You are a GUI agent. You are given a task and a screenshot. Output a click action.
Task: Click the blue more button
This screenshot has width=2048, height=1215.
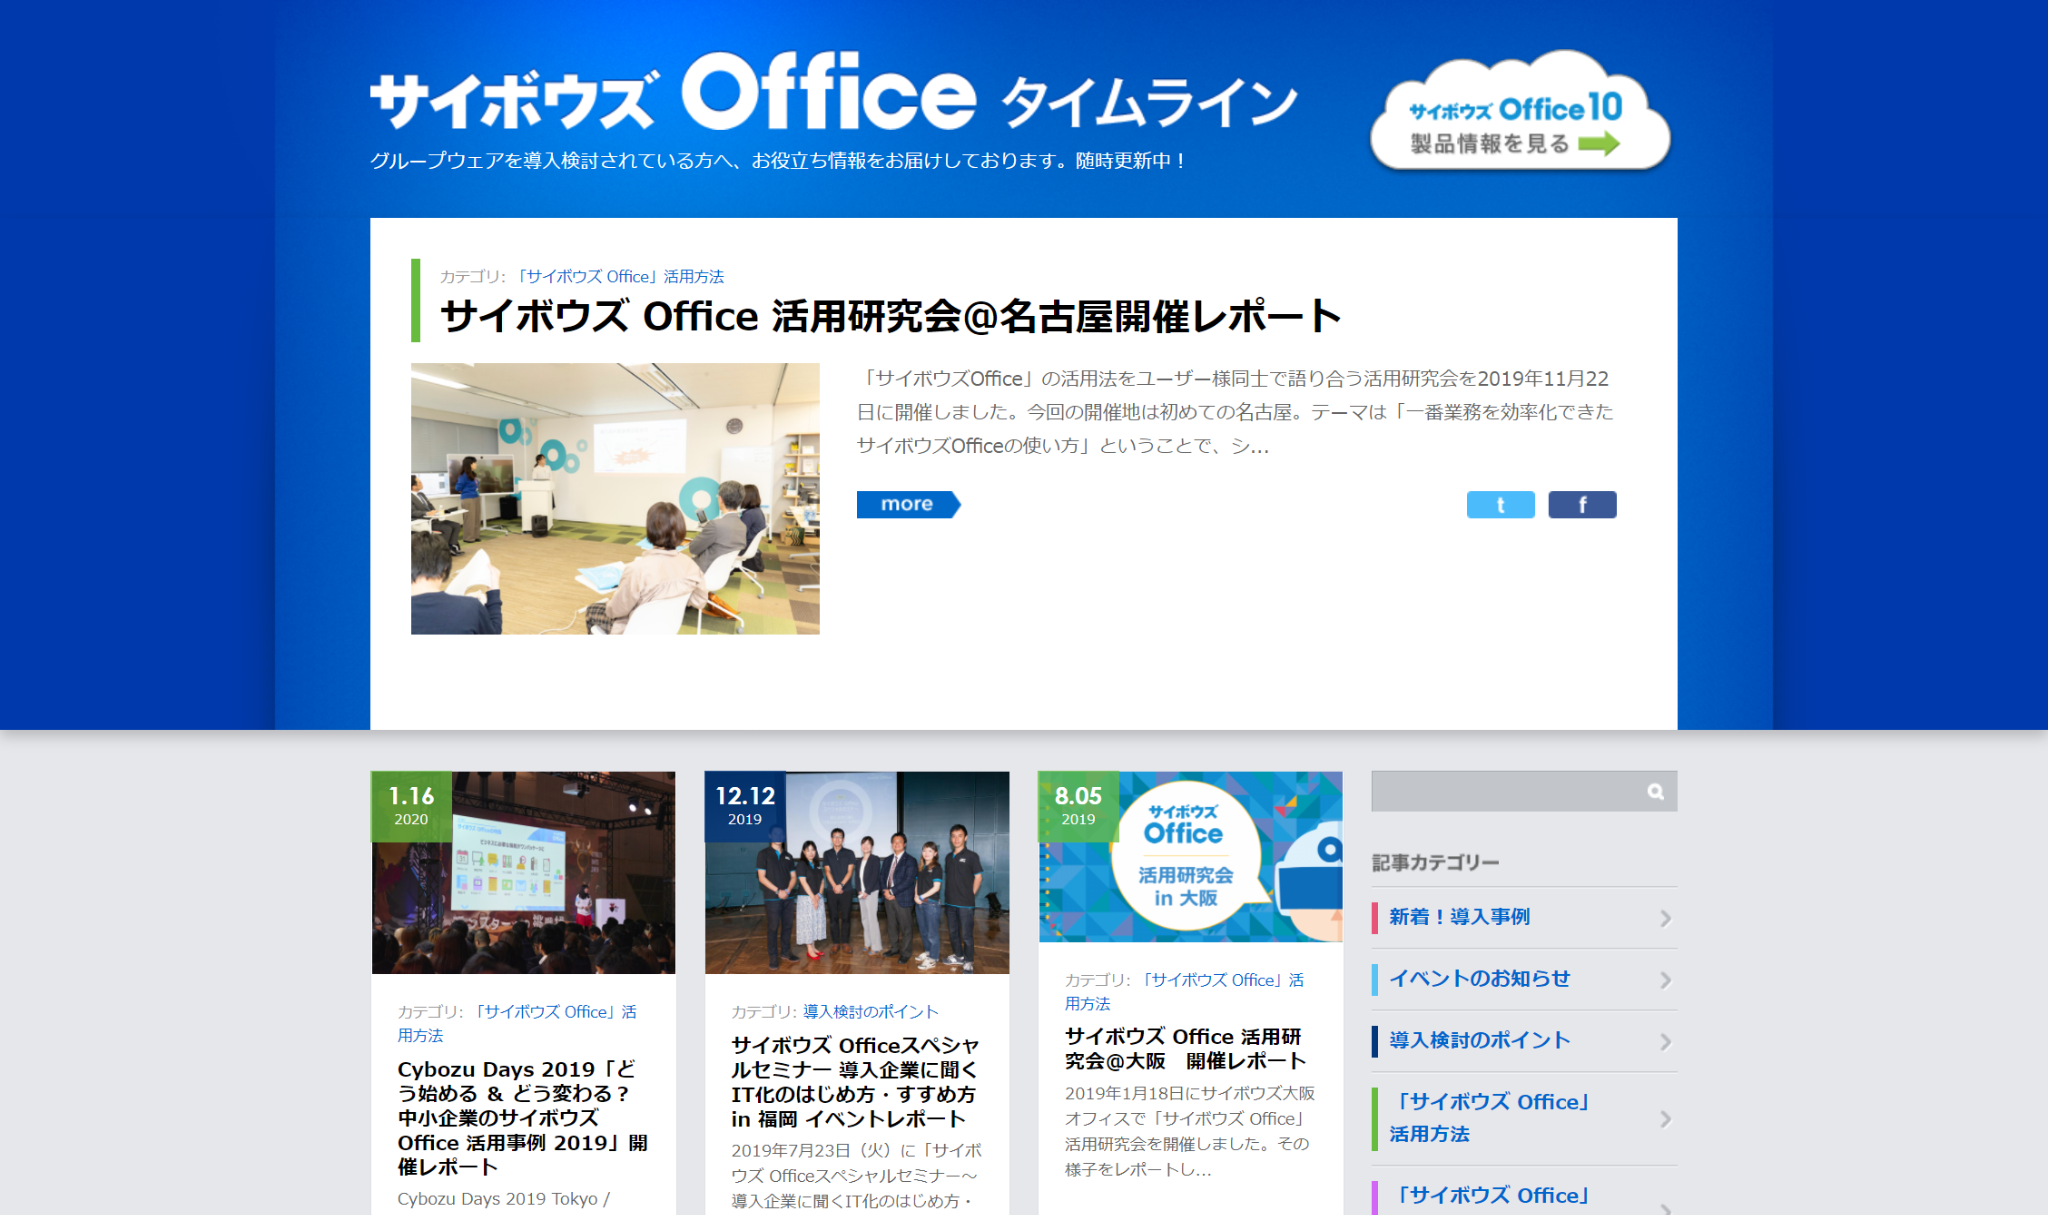(908, 504)
